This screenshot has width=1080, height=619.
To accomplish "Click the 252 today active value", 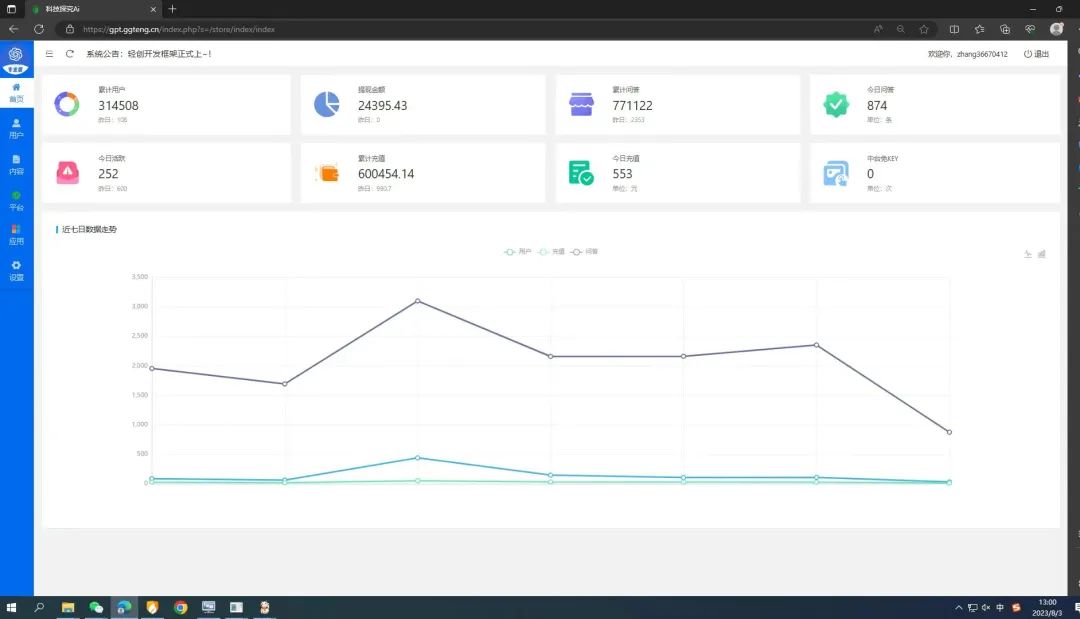I will point(108,174).
